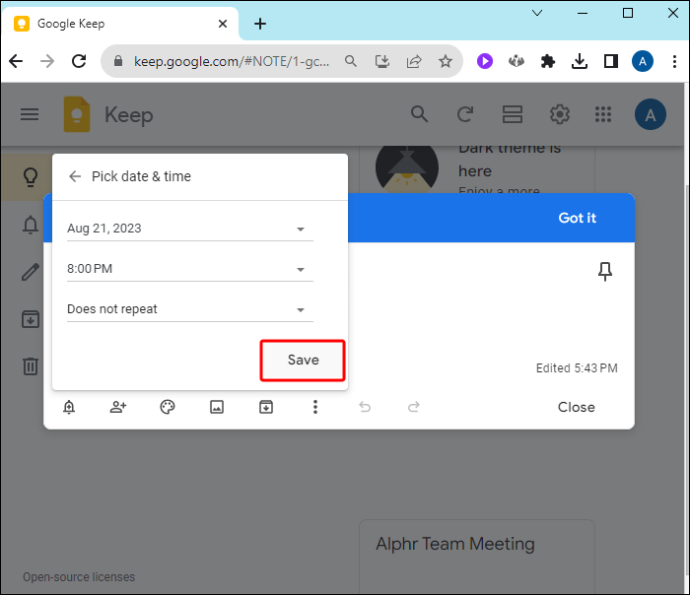Screen dimensions: 690x595
Task: Click the Collaborator add-person icon
Action: pos(118,407)
